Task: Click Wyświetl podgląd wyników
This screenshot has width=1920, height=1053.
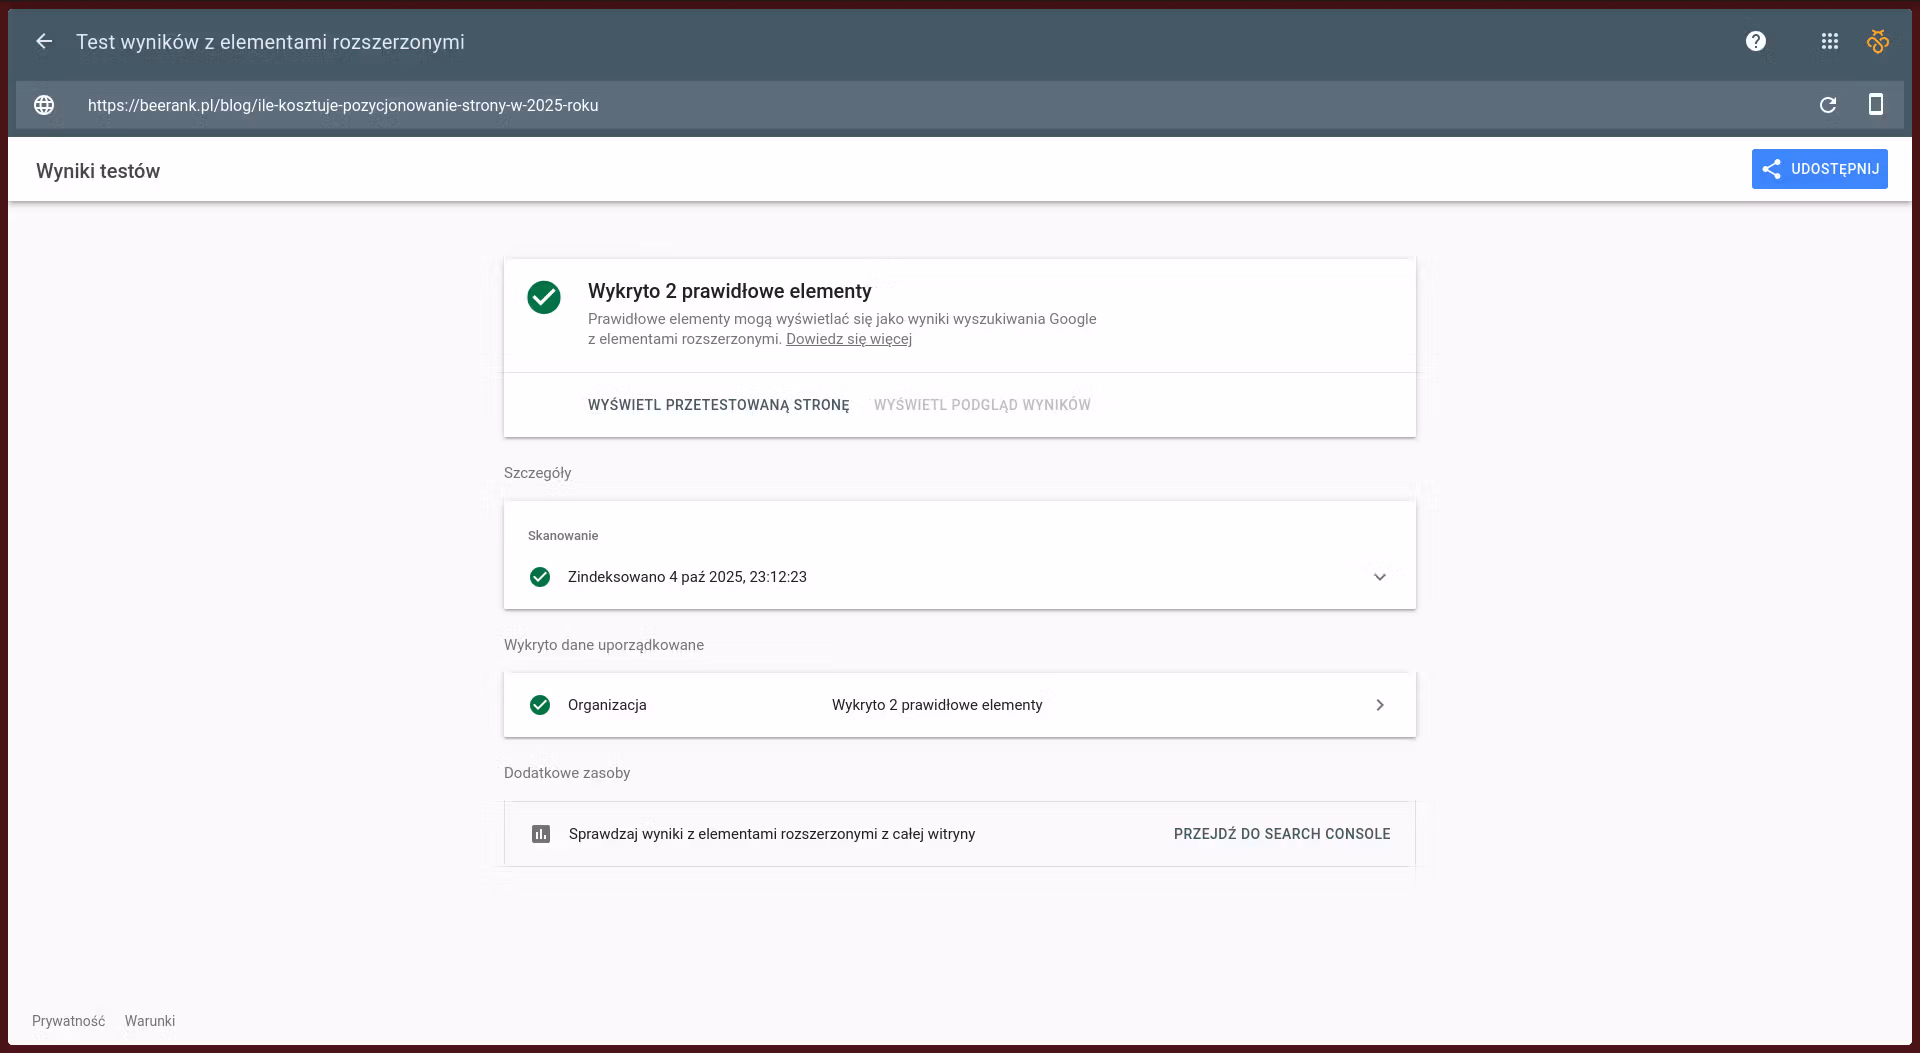Action: (981, 405)
